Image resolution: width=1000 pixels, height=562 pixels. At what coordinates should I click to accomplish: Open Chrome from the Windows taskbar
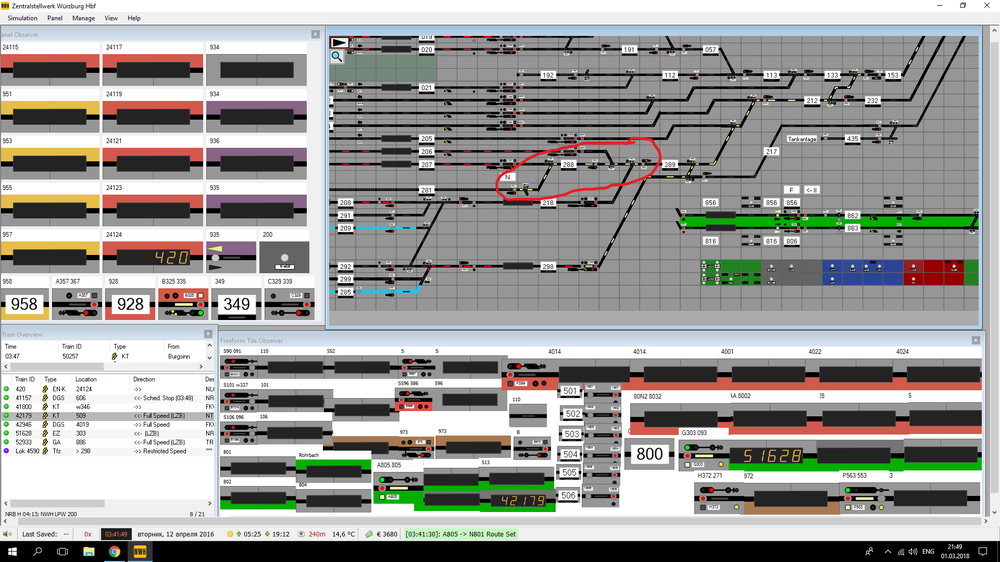click(x=114, y=551)
